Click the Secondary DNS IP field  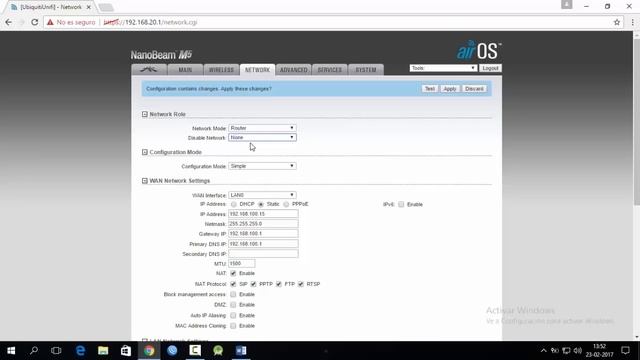pos(263,253)
